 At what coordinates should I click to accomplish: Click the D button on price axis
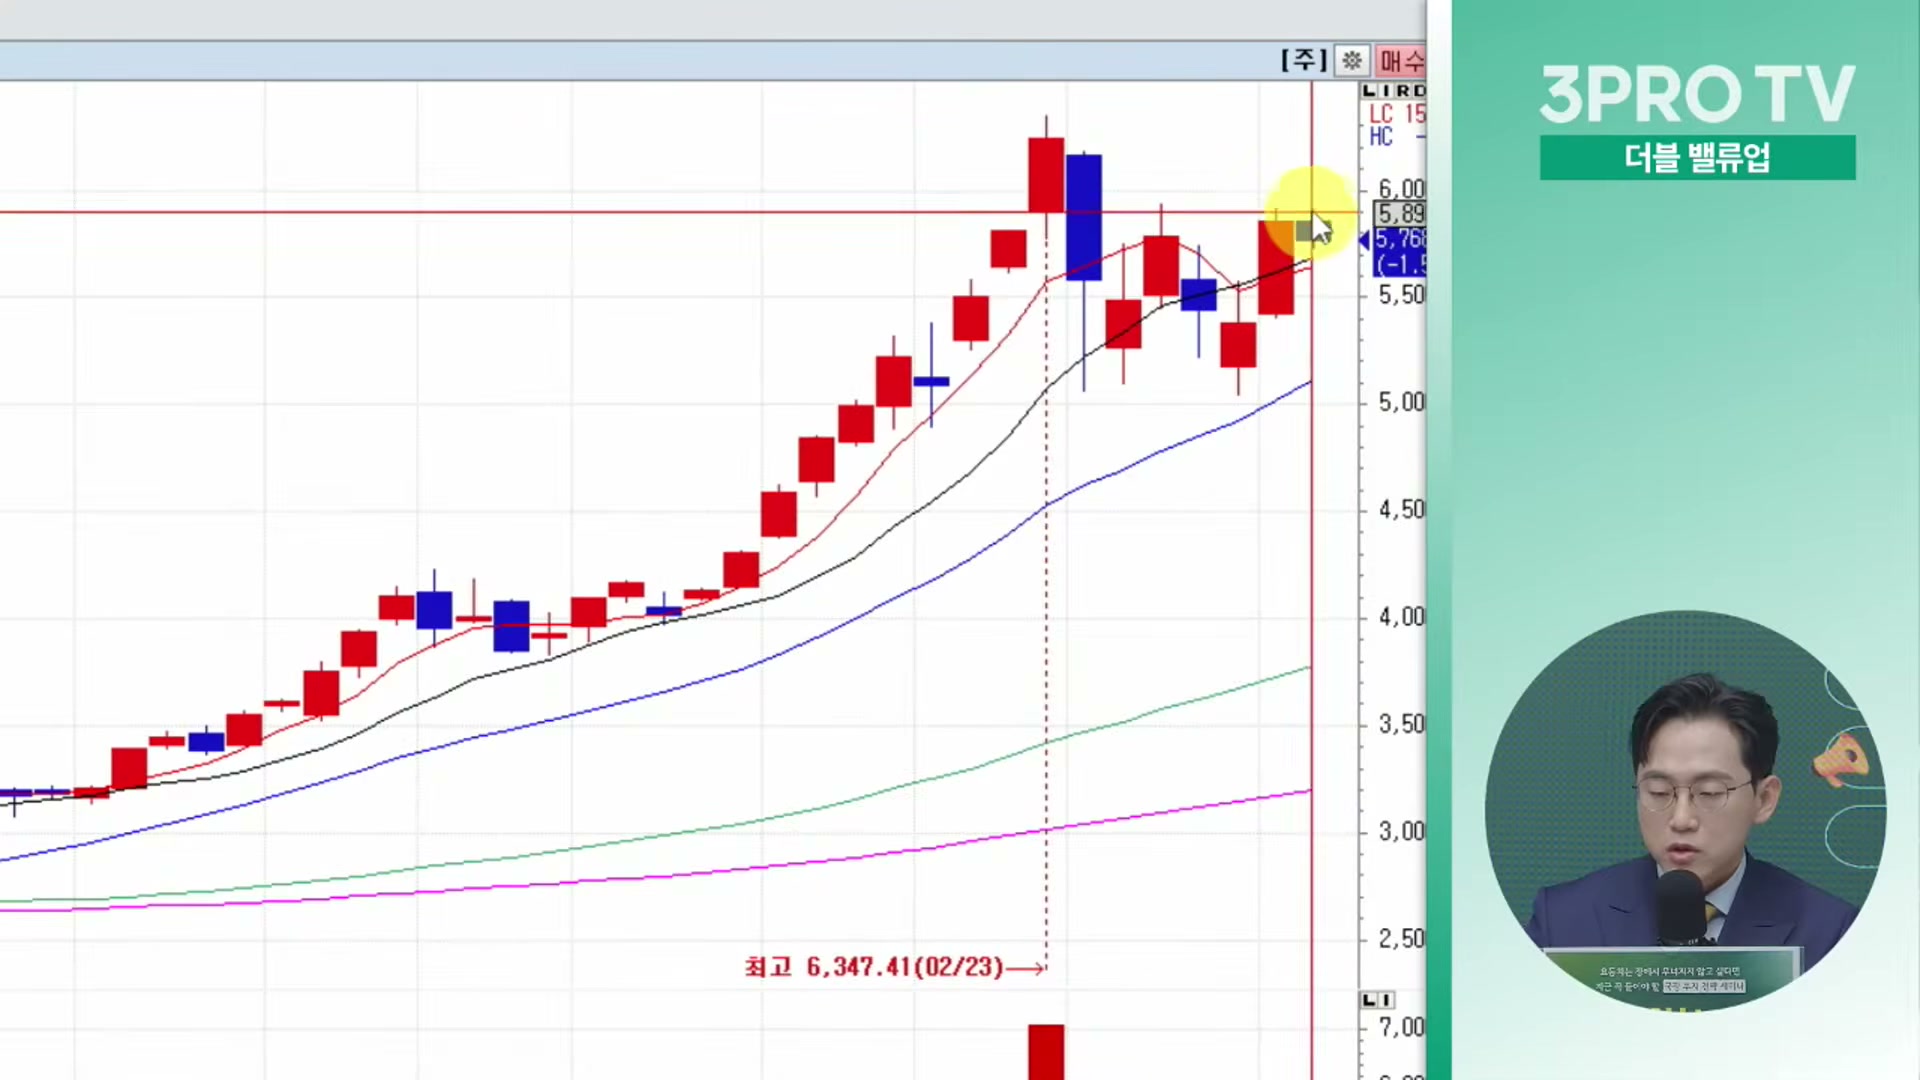point(1418,91)
